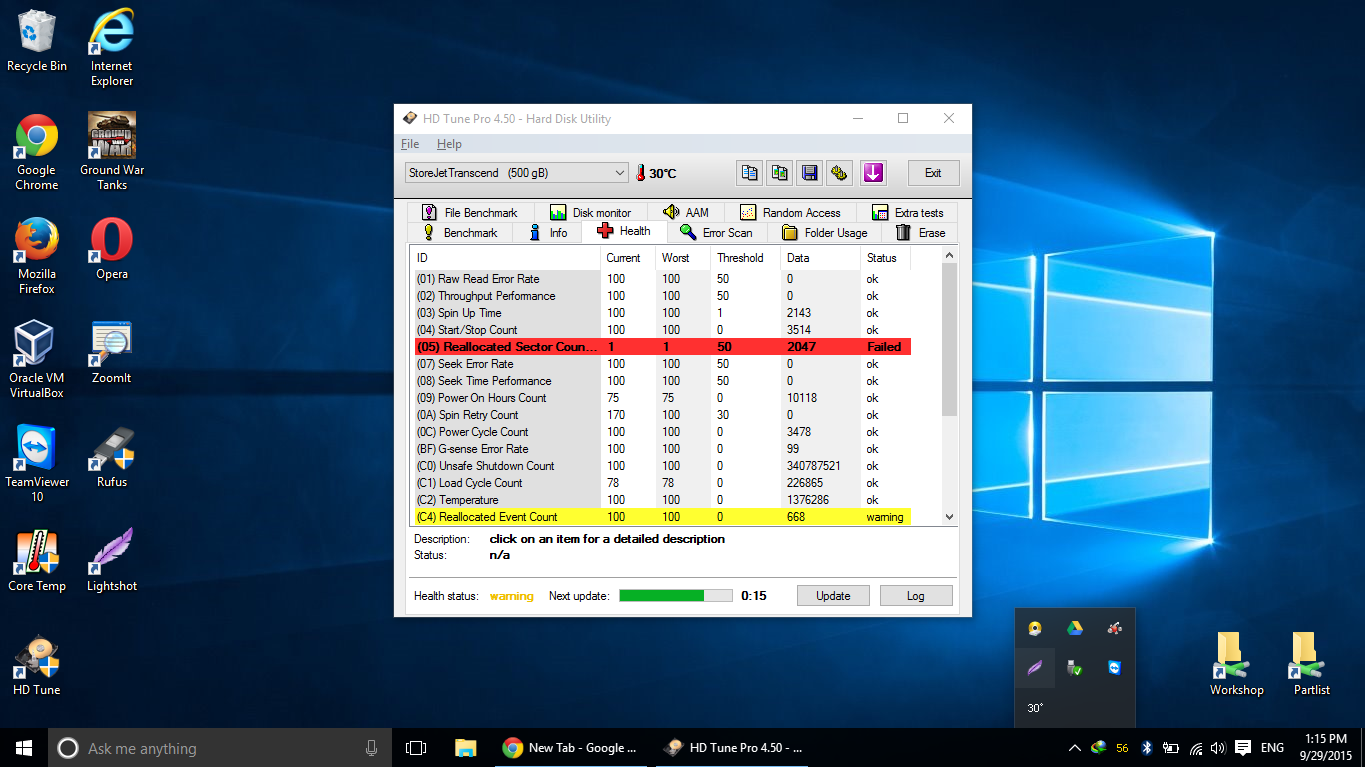Switch to the Disk monitor tab

click(x=591, y=213)
